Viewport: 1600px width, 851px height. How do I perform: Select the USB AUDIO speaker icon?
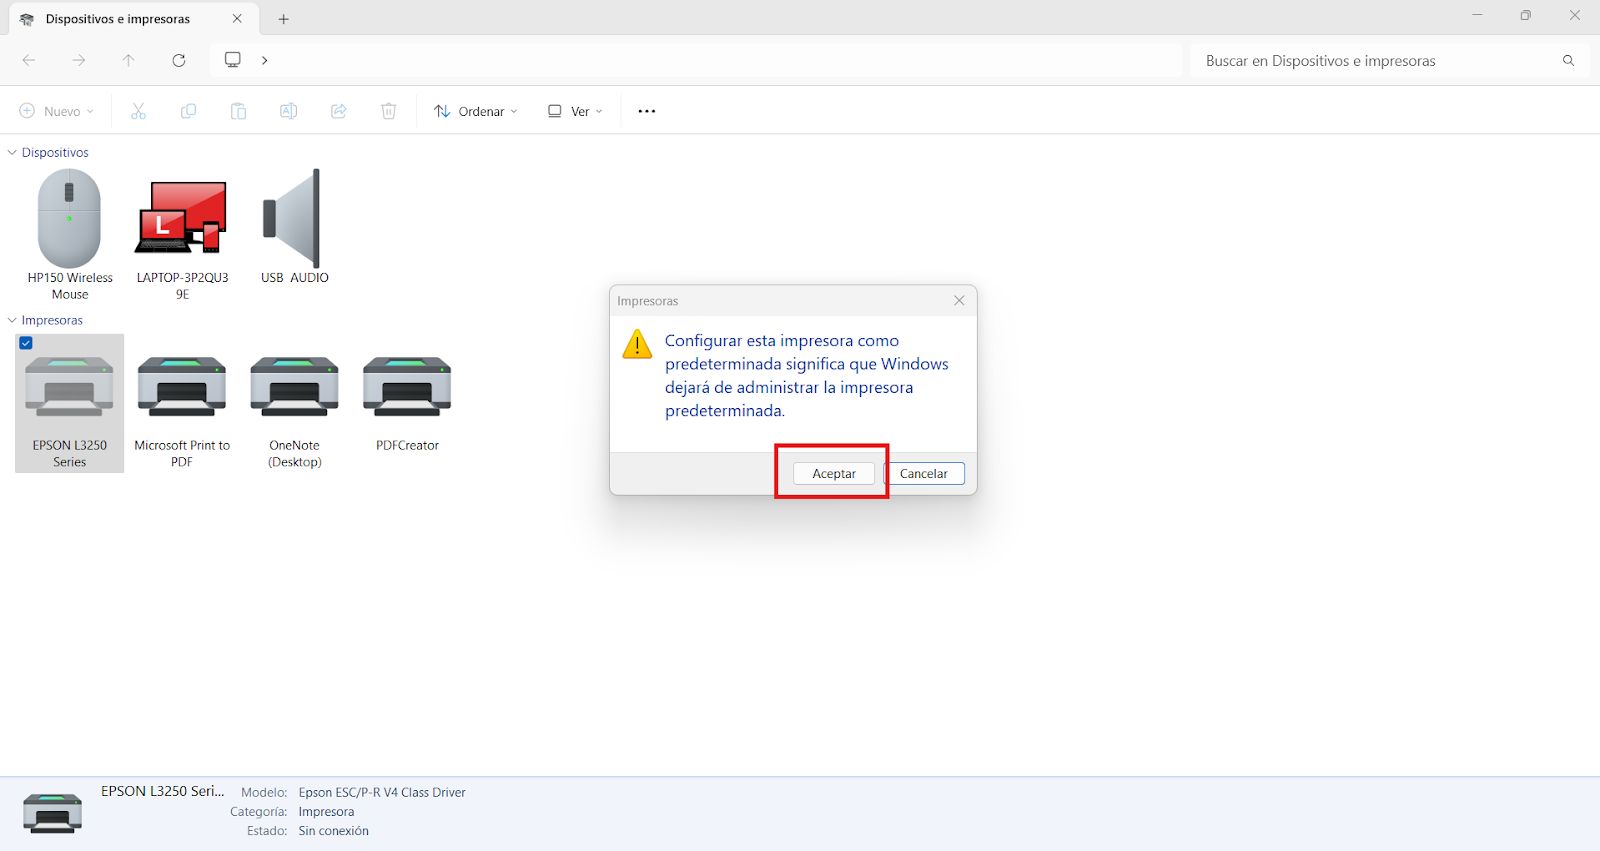(x=294, y=219)
